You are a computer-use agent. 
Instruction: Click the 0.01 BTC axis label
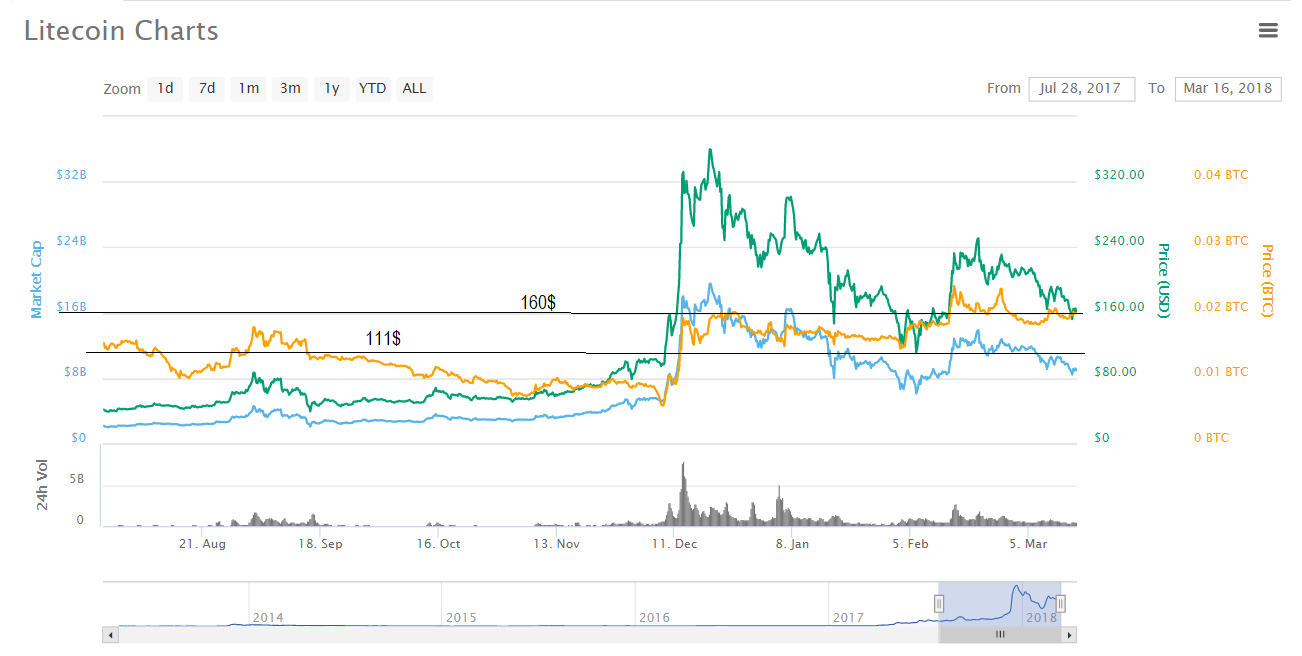coord(1221,372)
